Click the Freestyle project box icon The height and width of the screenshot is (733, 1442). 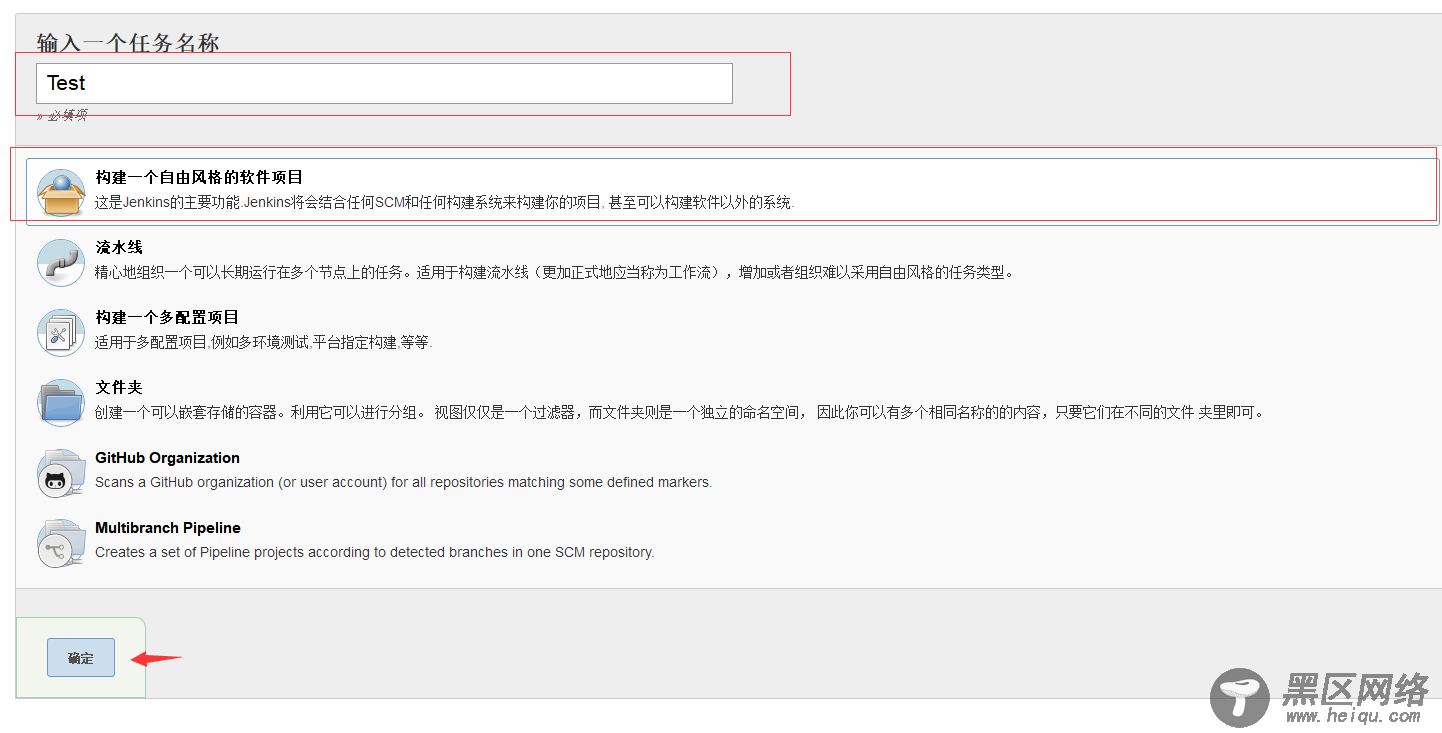coord(61,192)
